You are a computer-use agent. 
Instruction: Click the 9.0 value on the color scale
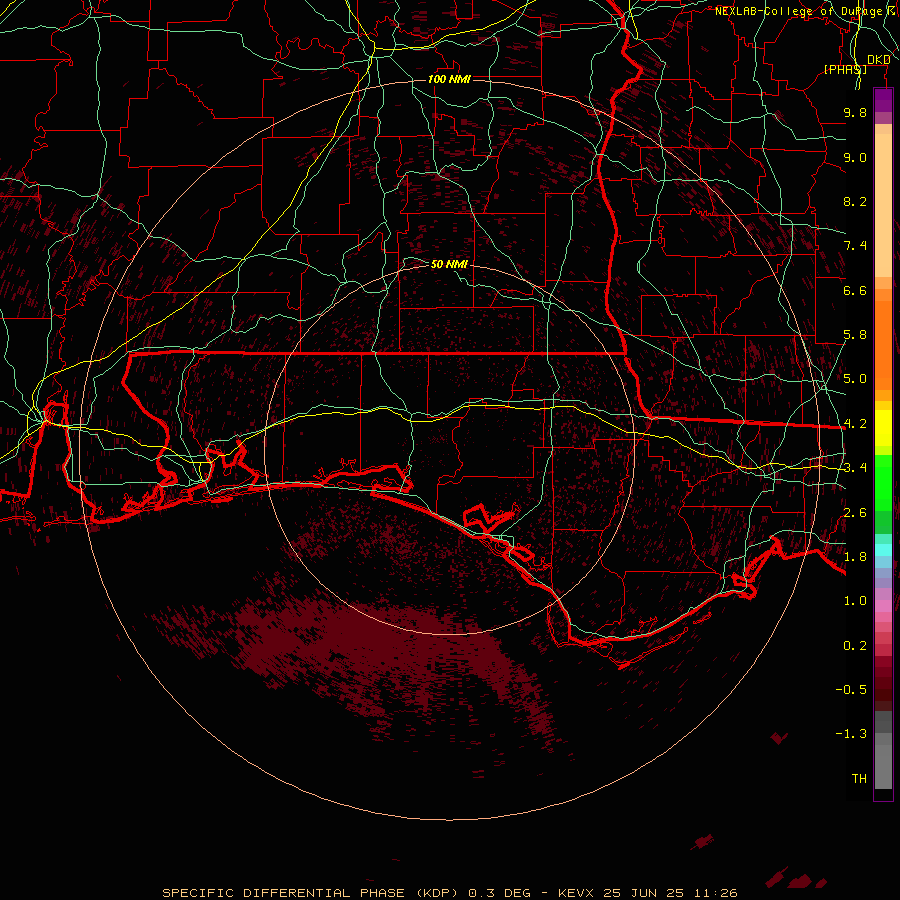tap(855, 157)
